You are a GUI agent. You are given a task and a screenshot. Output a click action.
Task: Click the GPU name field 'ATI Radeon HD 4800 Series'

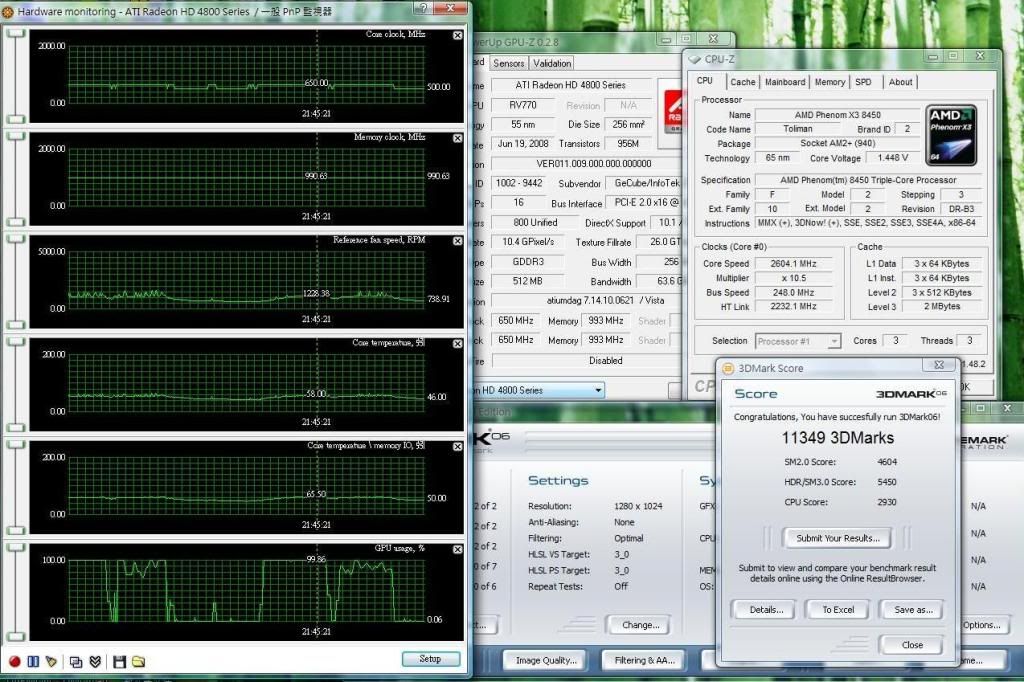(x=571, y=85)
